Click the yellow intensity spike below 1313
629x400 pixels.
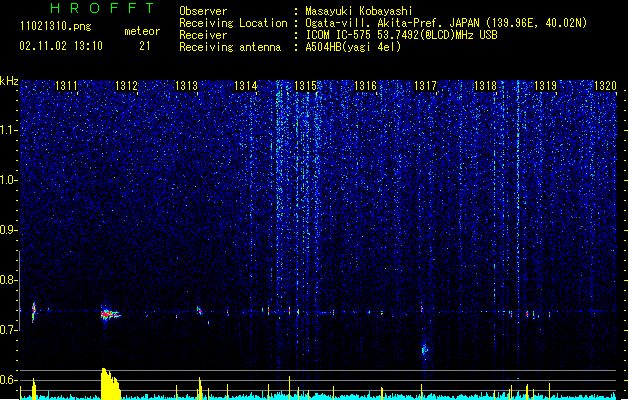coord(200,388)
